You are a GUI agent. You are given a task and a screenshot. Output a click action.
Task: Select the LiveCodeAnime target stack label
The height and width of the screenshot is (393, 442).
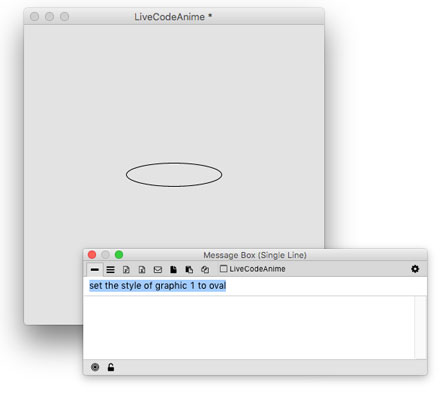253,269
